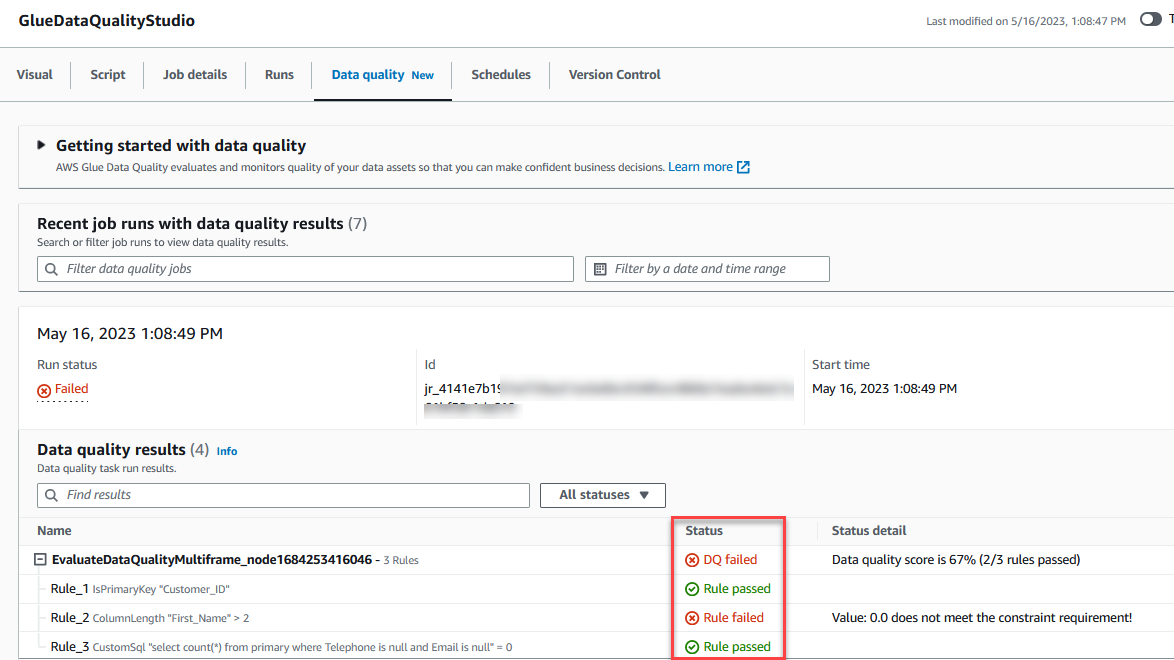Click the Last modified on 5/16/2023 text
The width and height of the screenshot is (1174, 660).
[1026, 21]
